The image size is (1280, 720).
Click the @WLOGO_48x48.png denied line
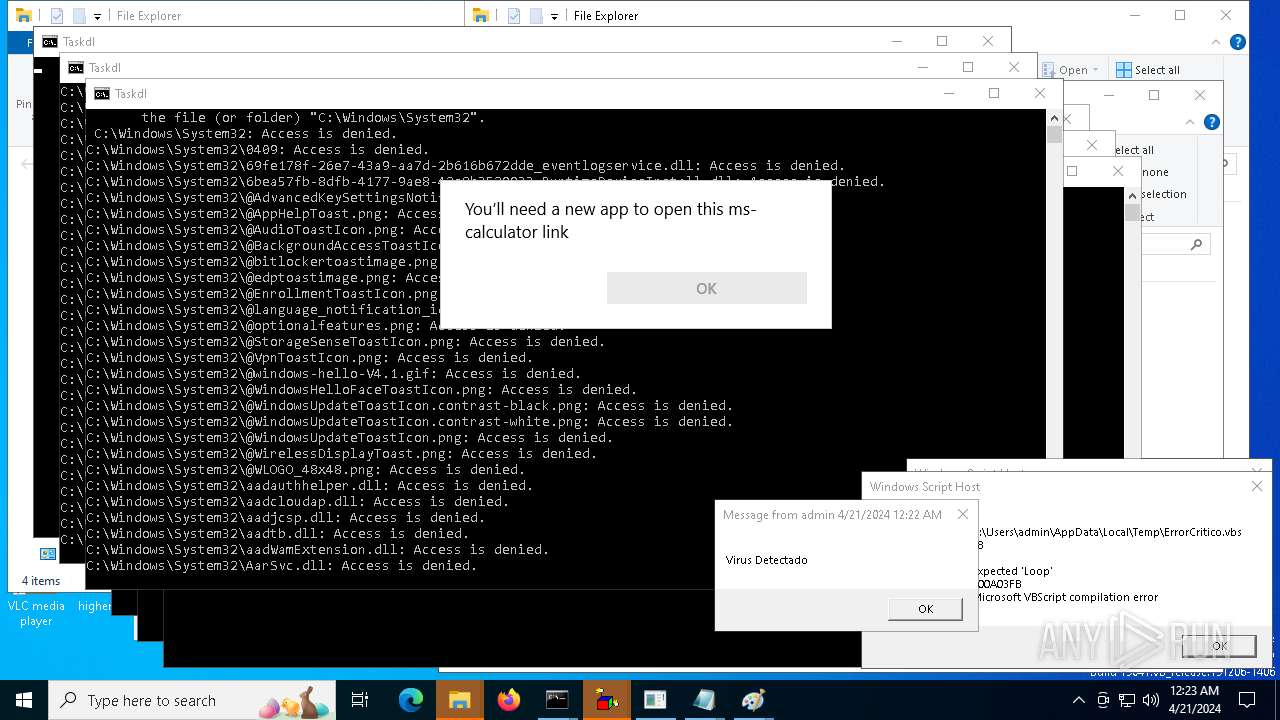[x=305, y=470]
